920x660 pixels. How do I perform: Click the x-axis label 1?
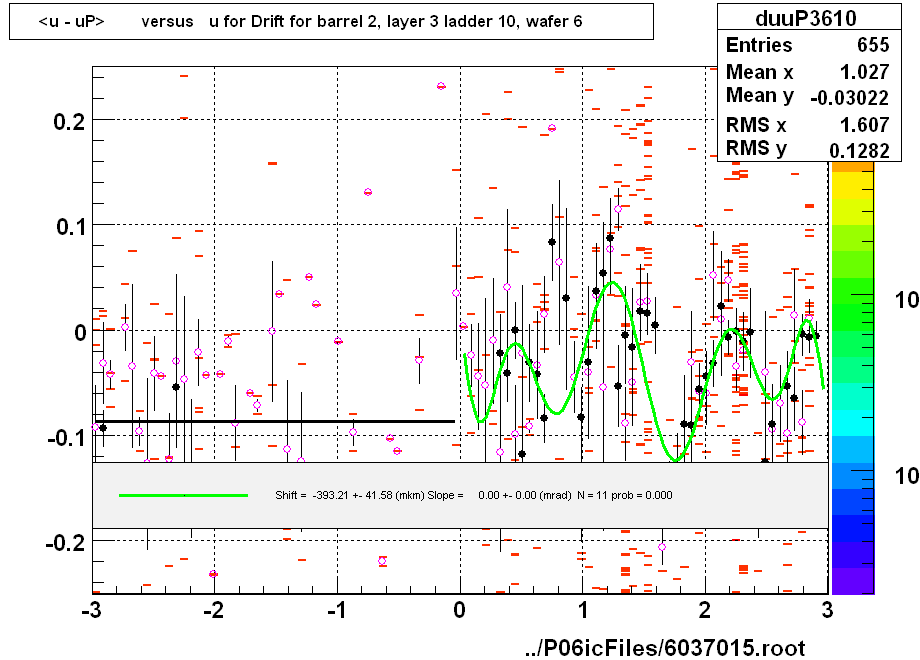pos(583,611)
